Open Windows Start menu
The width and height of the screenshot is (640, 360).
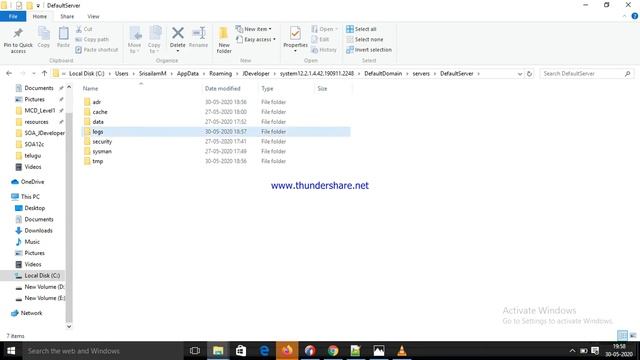(x=11, y=351)
